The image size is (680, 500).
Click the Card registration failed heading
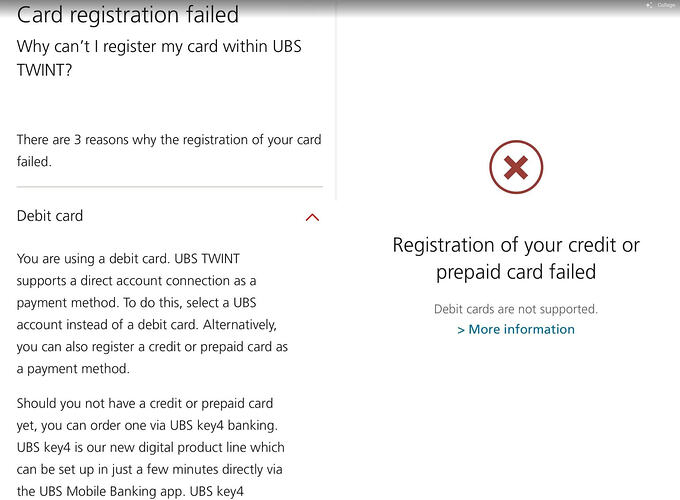128,15
